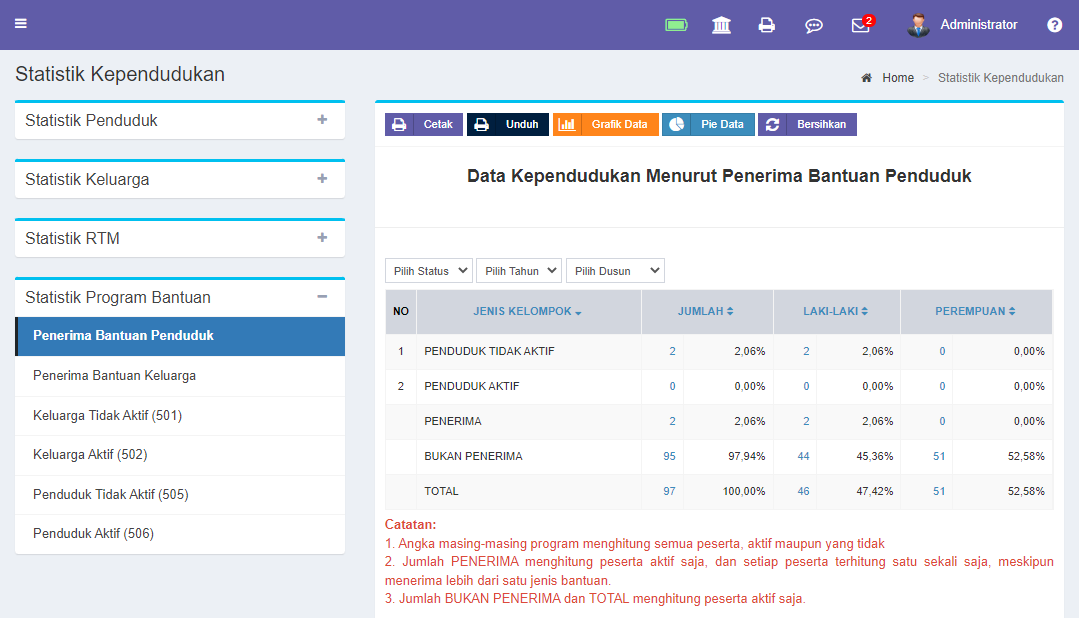The image size is (1079, 618).
Task: Click the Administrator avatar picture
Action: [917, 24]
